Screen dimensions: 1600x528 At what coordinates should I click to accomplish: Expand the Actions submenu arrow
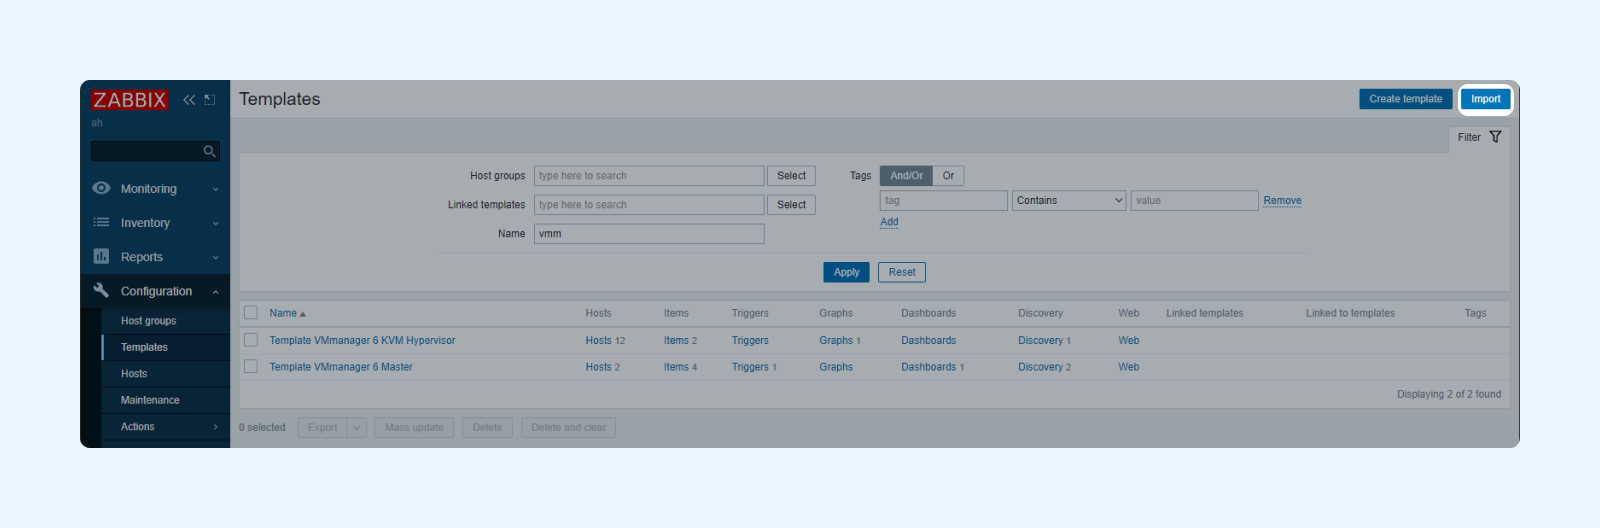click(215, 427)
